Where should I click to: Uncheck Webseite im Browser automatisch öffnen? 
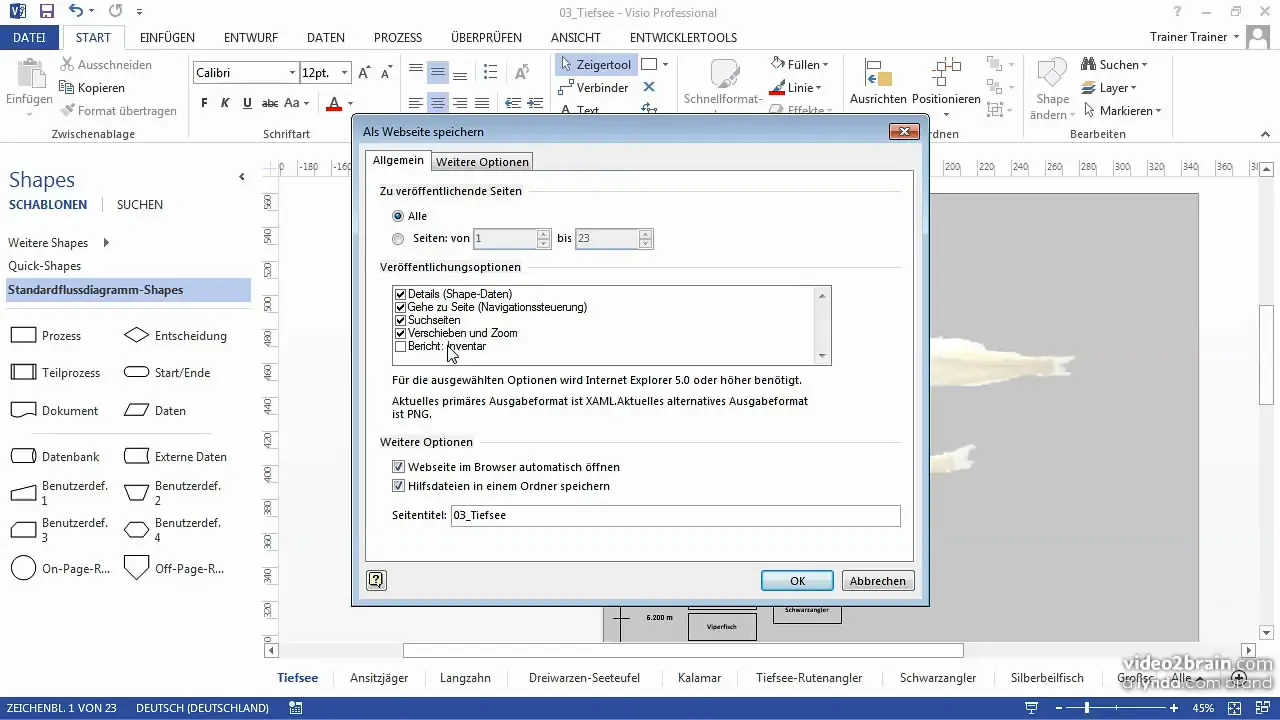coord(398,466)
